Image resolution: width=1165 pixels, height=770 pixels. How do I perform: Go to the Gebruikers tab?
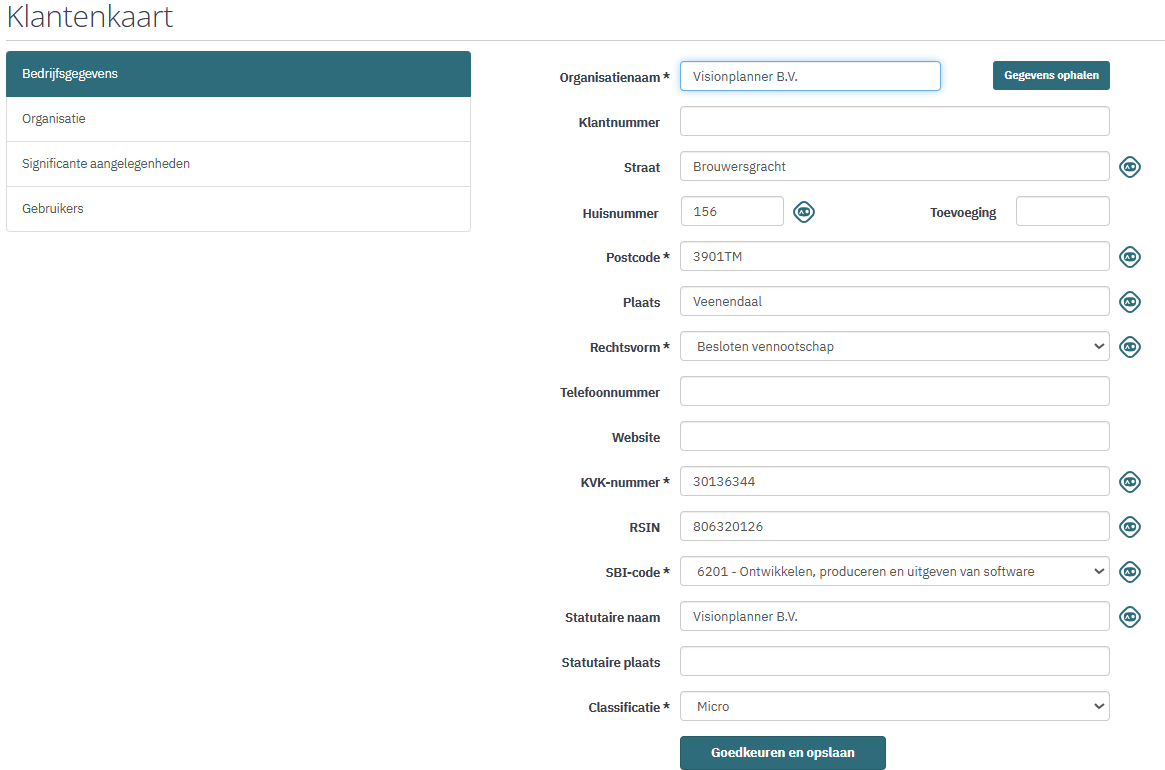coord(238,209)
